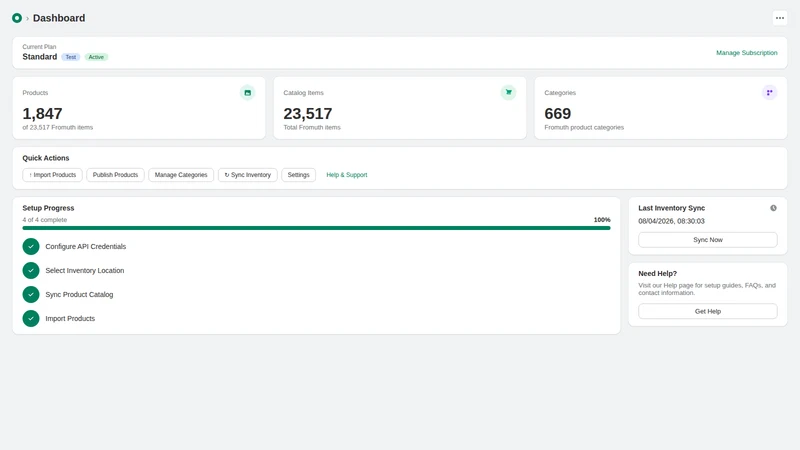Click the setup progress bar
This screenshot has width=800, height=450.
[x=316, y=228]
